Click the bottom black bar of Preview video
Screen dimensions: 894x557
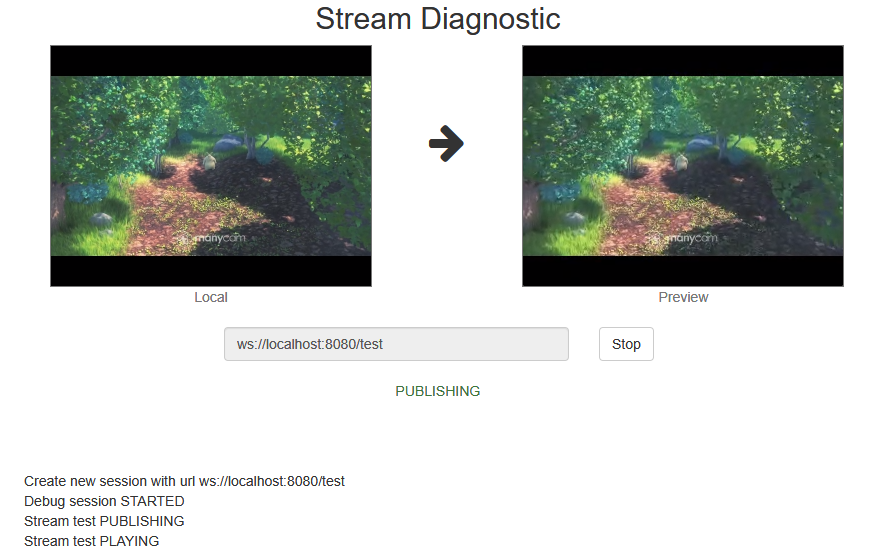click(x=683, y=271)
